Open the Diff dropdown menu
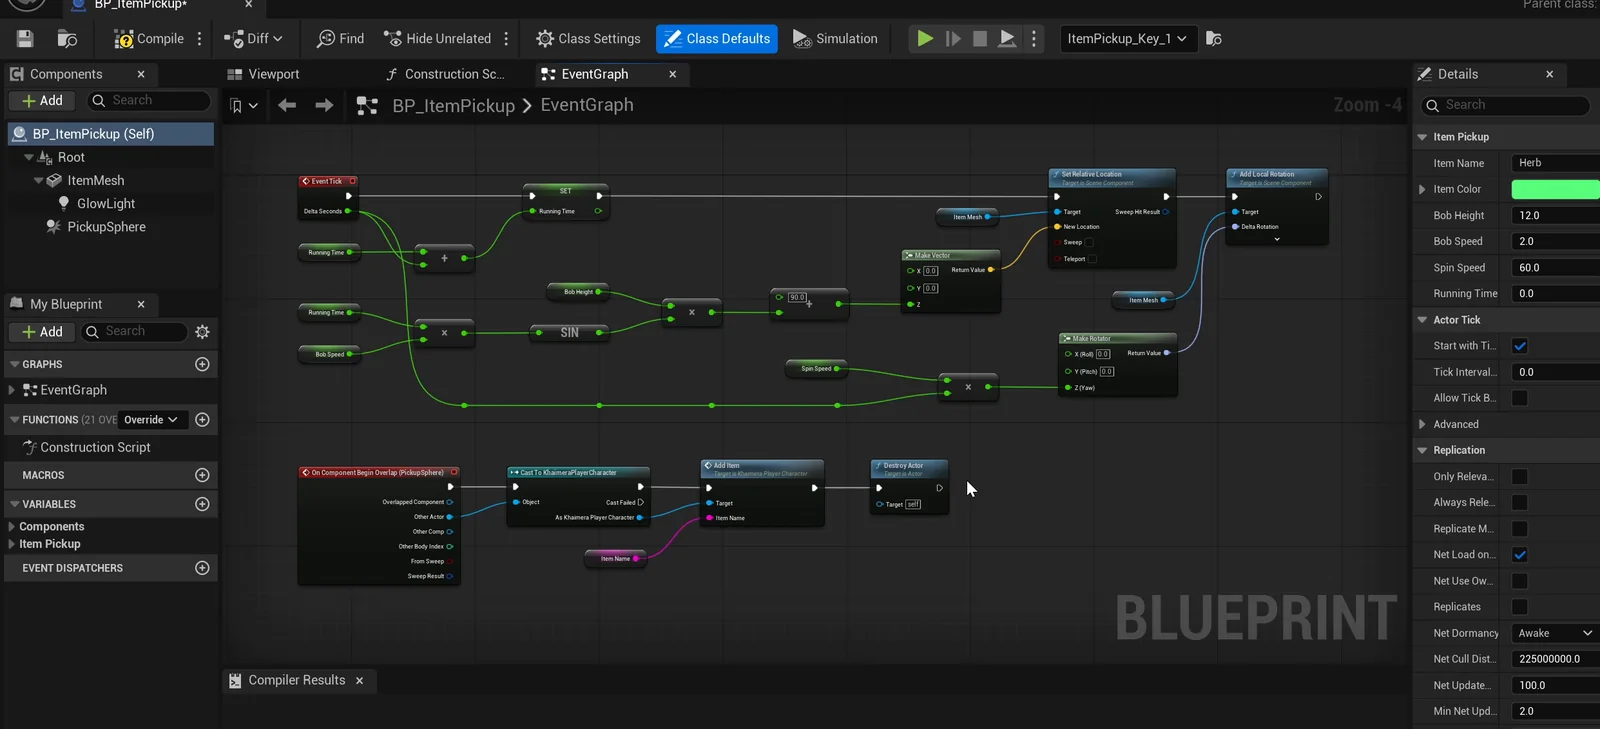The height and width of the screenshot is (729, 1600). pos(254,39)
